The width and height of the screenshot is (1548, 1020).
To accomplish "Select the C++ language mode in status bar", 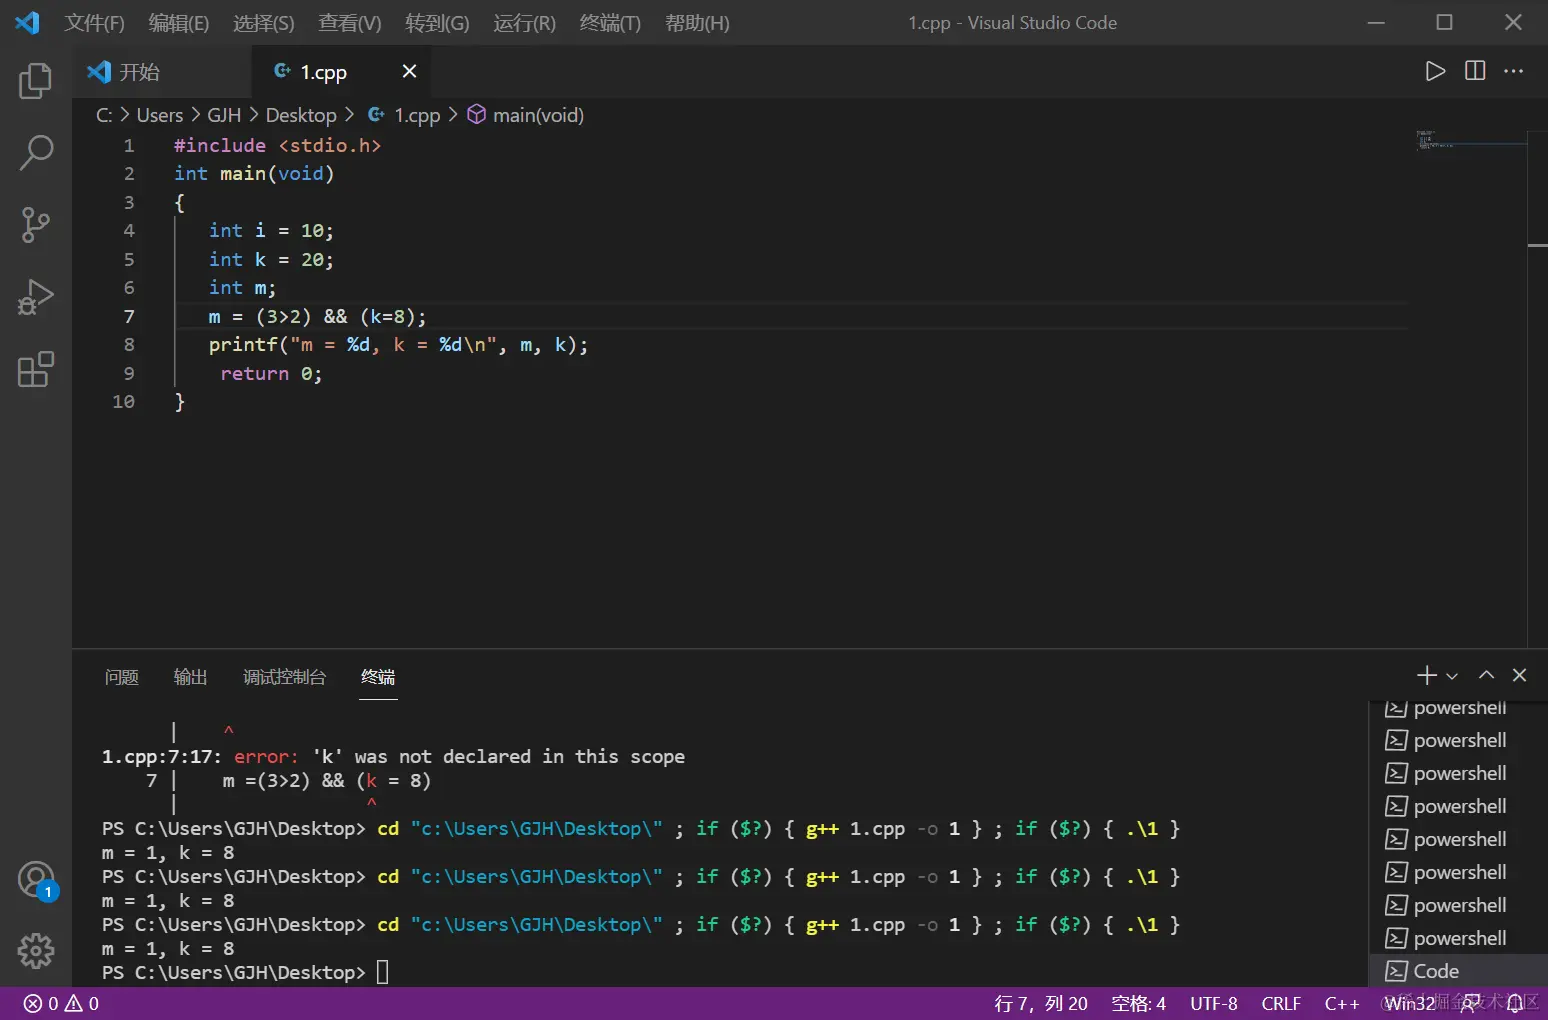I will click(x=1341, y=1003).
